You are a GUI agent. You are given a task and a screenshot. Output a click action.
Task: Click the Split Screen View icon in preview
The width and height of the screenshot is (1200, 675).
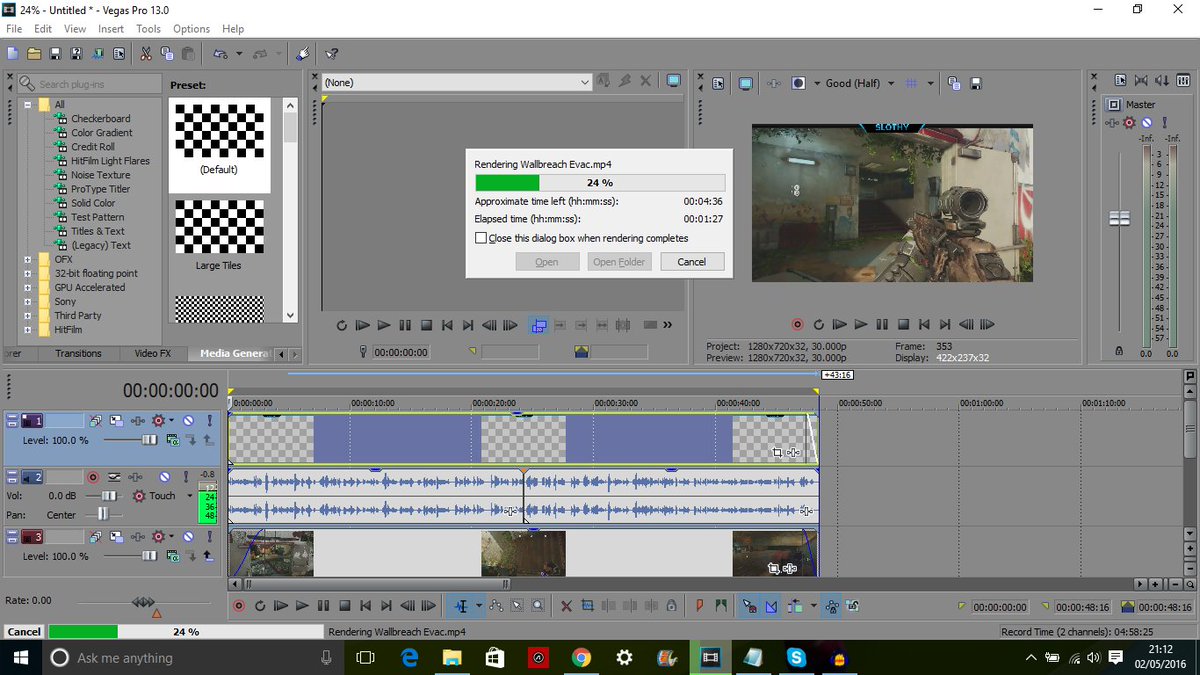tap(798, 84)
